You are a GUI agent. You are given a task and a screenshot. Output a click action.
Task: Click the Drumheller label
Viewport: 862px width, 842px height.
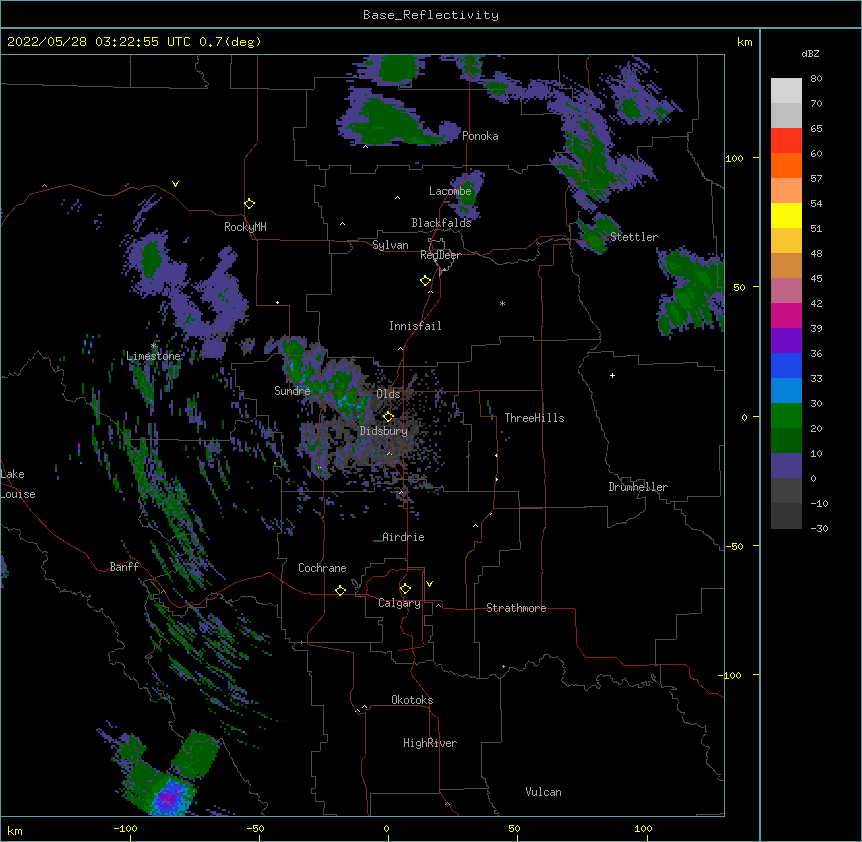[638, 487]
